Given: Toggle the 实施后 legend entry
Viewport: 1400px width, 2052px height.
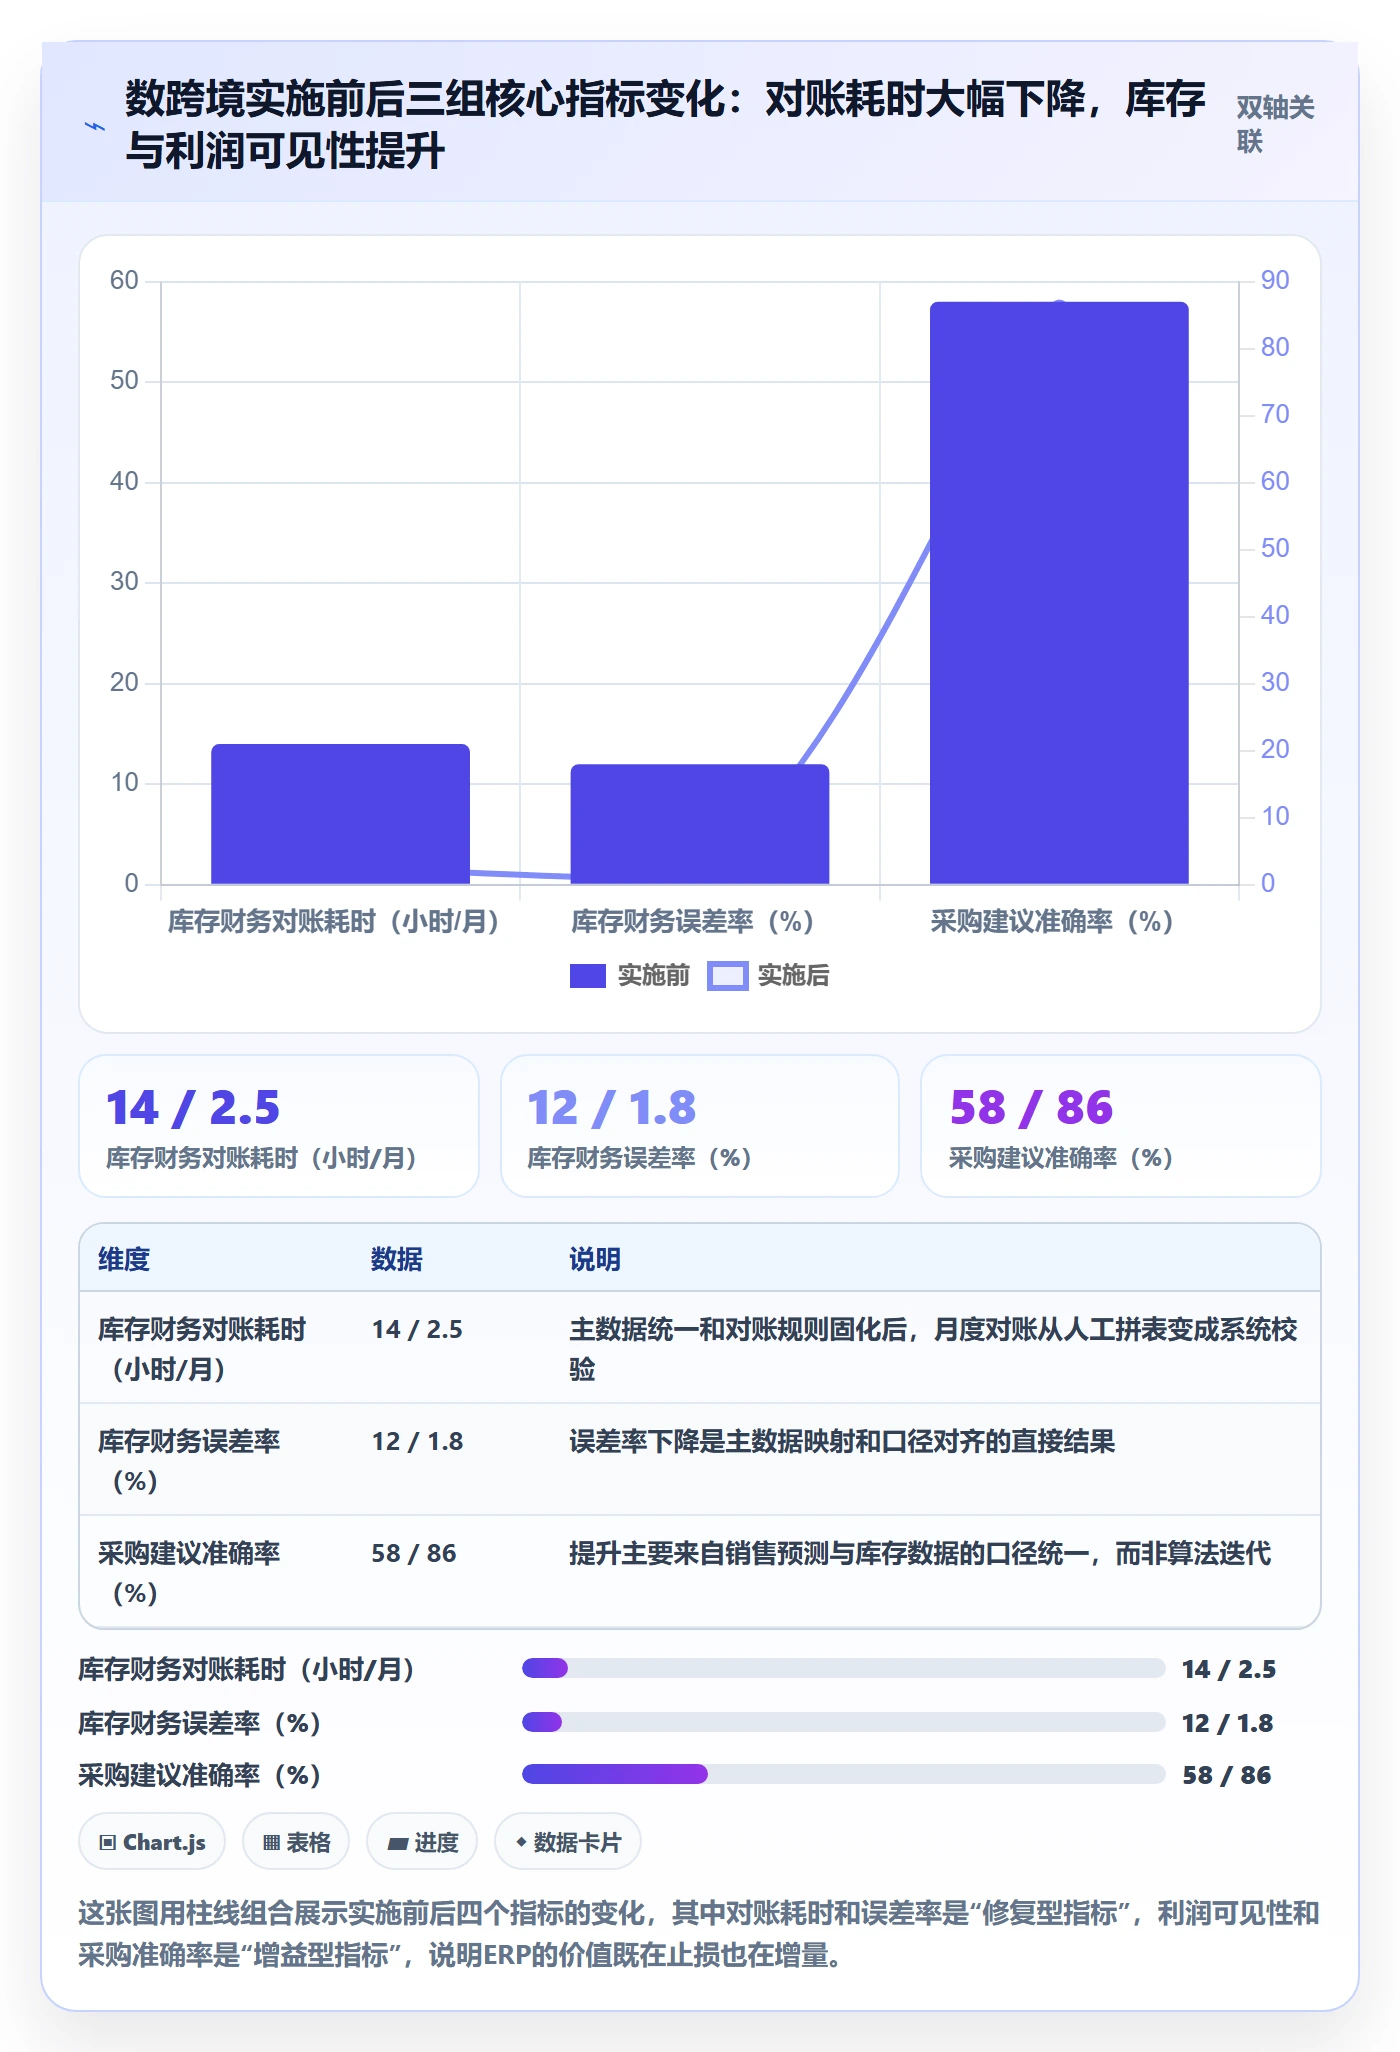Looking at the screenshot, I should (x=769, y=975).
